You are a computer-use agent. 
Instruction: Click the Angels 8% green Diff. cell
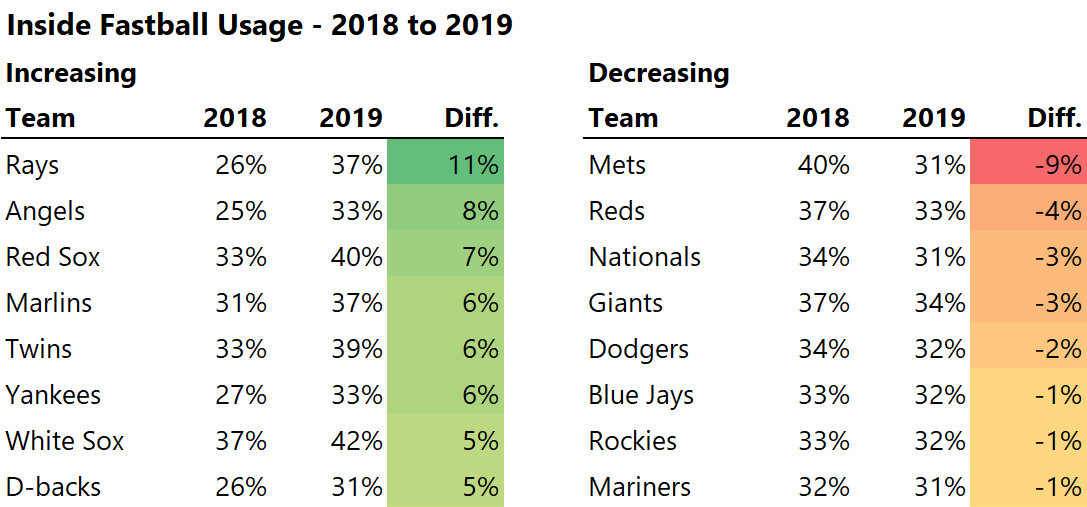tap(446, 211)
